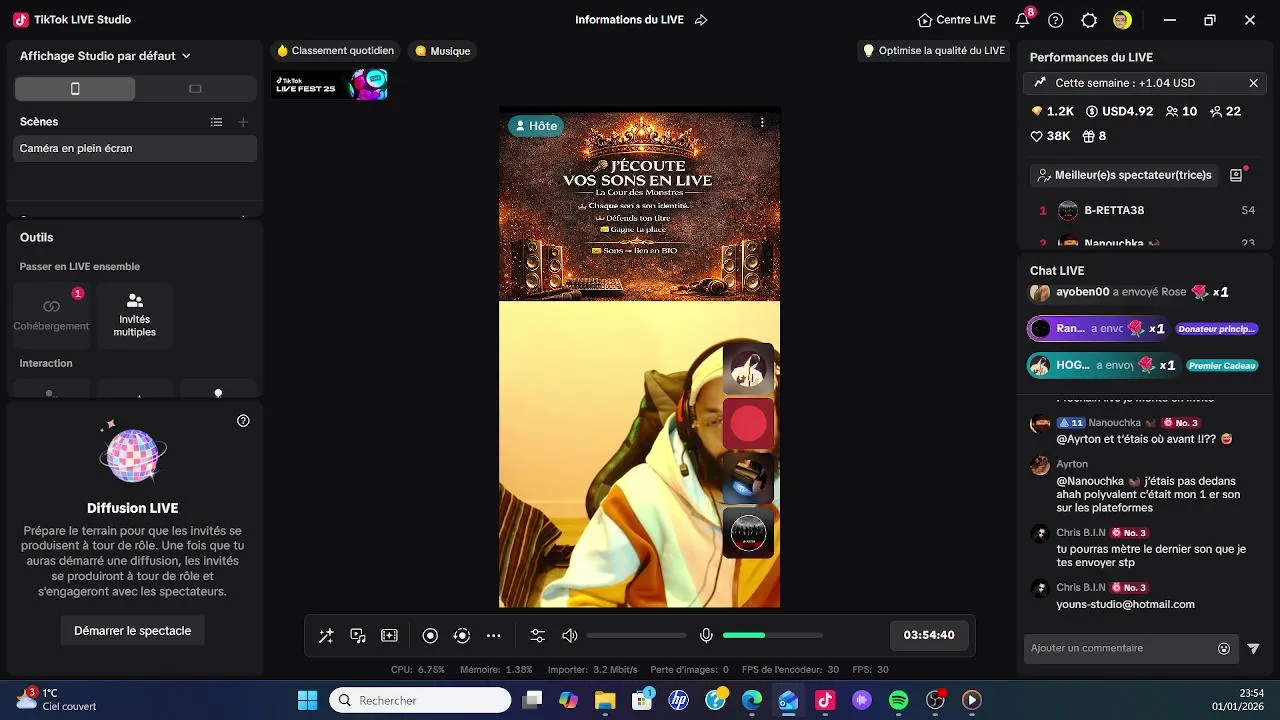Select the Caméra en plein écran scene
The width and height of the screenshot is (1280, 720).
(135, 148)
